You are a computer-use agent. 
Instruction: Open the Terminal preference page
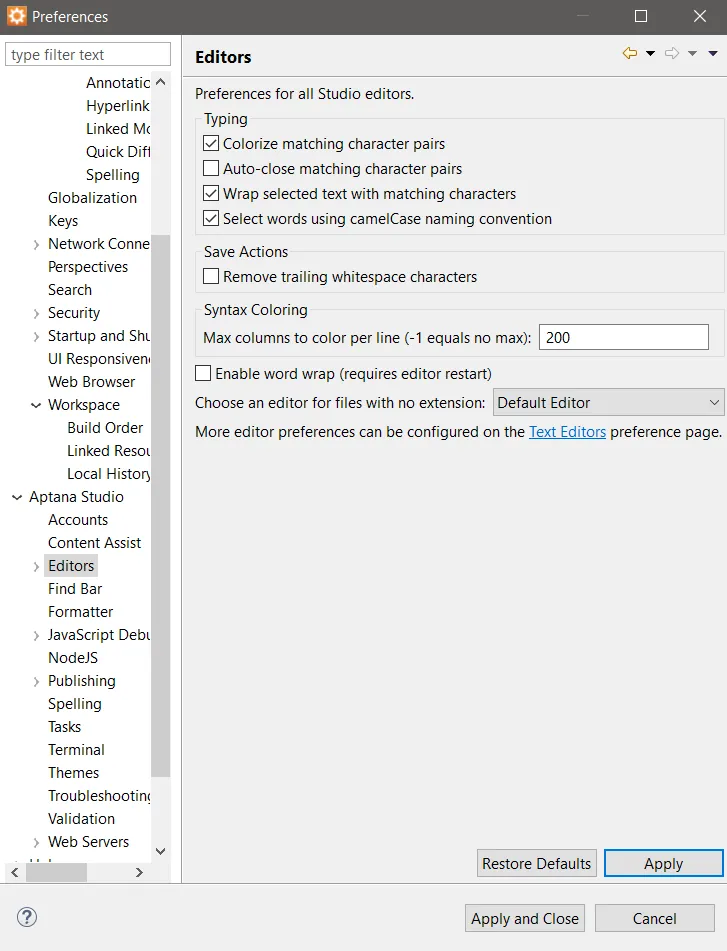(76, 750)
